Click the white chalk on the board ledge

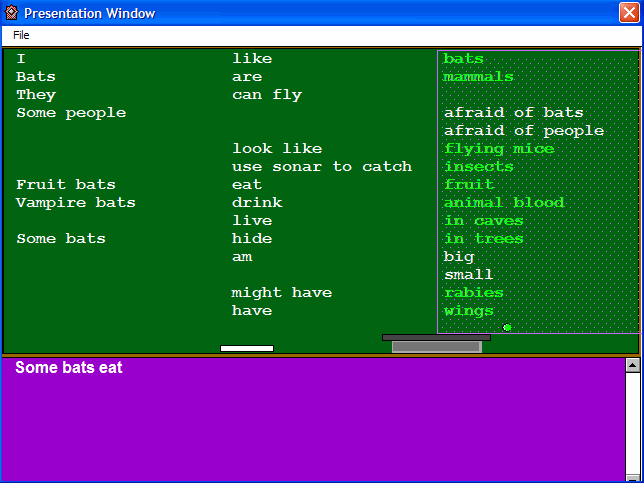[x=247, y=349]
